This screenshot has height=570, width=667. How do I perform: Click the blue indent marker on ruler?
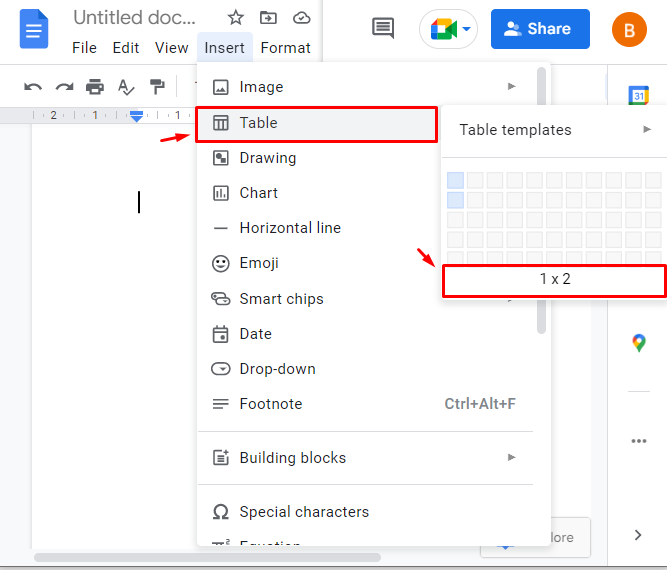tap(137, 116)
